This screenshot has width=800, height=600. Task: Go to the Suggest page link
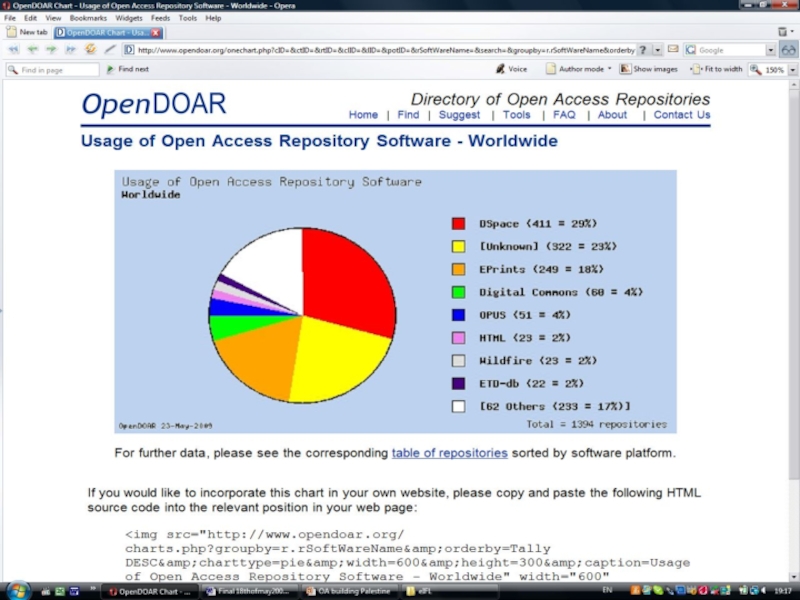[x=459, y=115]
